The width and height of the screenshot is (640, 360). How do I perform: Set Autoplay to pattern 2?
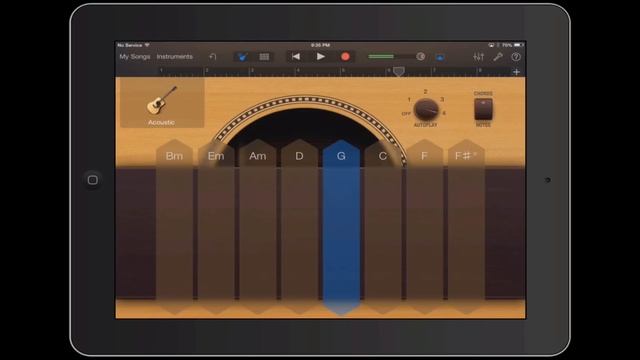point(425,92)
